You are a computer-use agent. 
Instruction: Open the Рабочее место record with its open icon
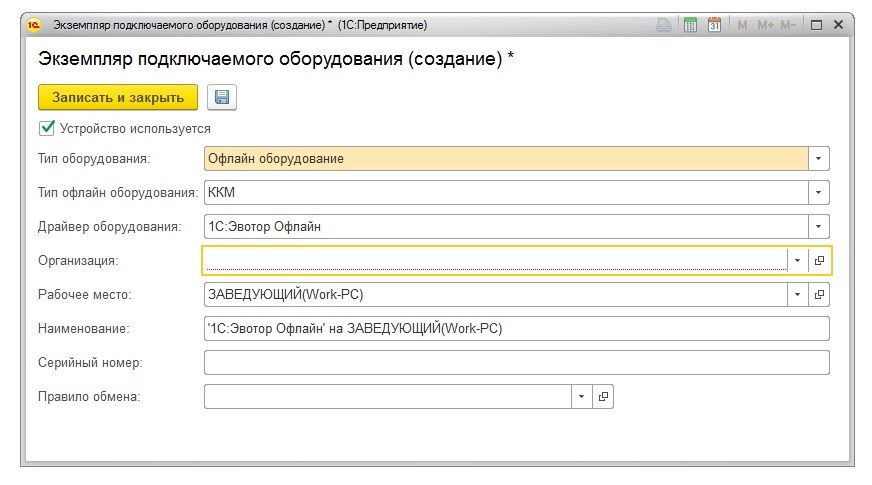tap(819, 294)
